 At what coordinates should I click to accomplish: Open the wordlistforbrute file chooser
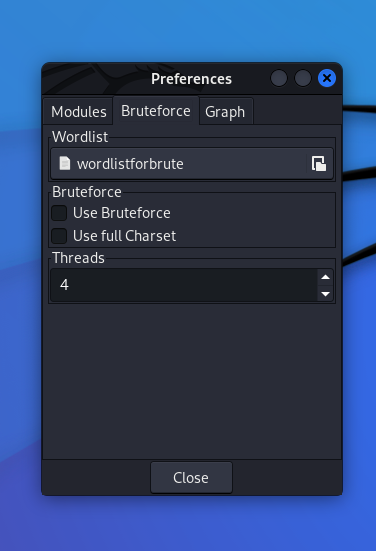tap(192, 164)
